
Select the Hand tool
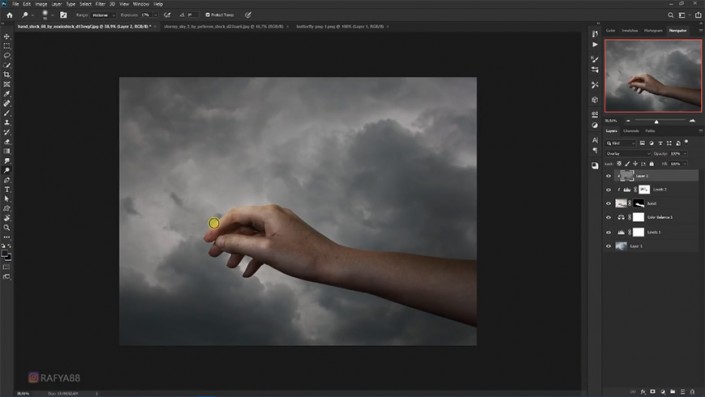pos(7,218)
